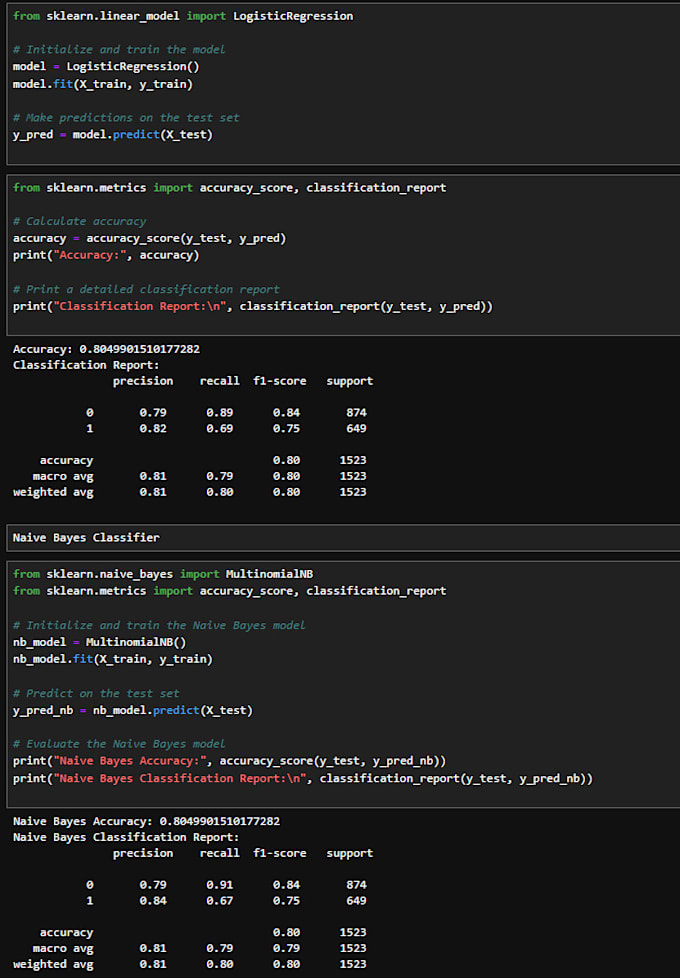This screenshot has height=978, width=680.
Task: Click the print("Accuracy:", accuracy) statement
Action: tap(105, 254)
